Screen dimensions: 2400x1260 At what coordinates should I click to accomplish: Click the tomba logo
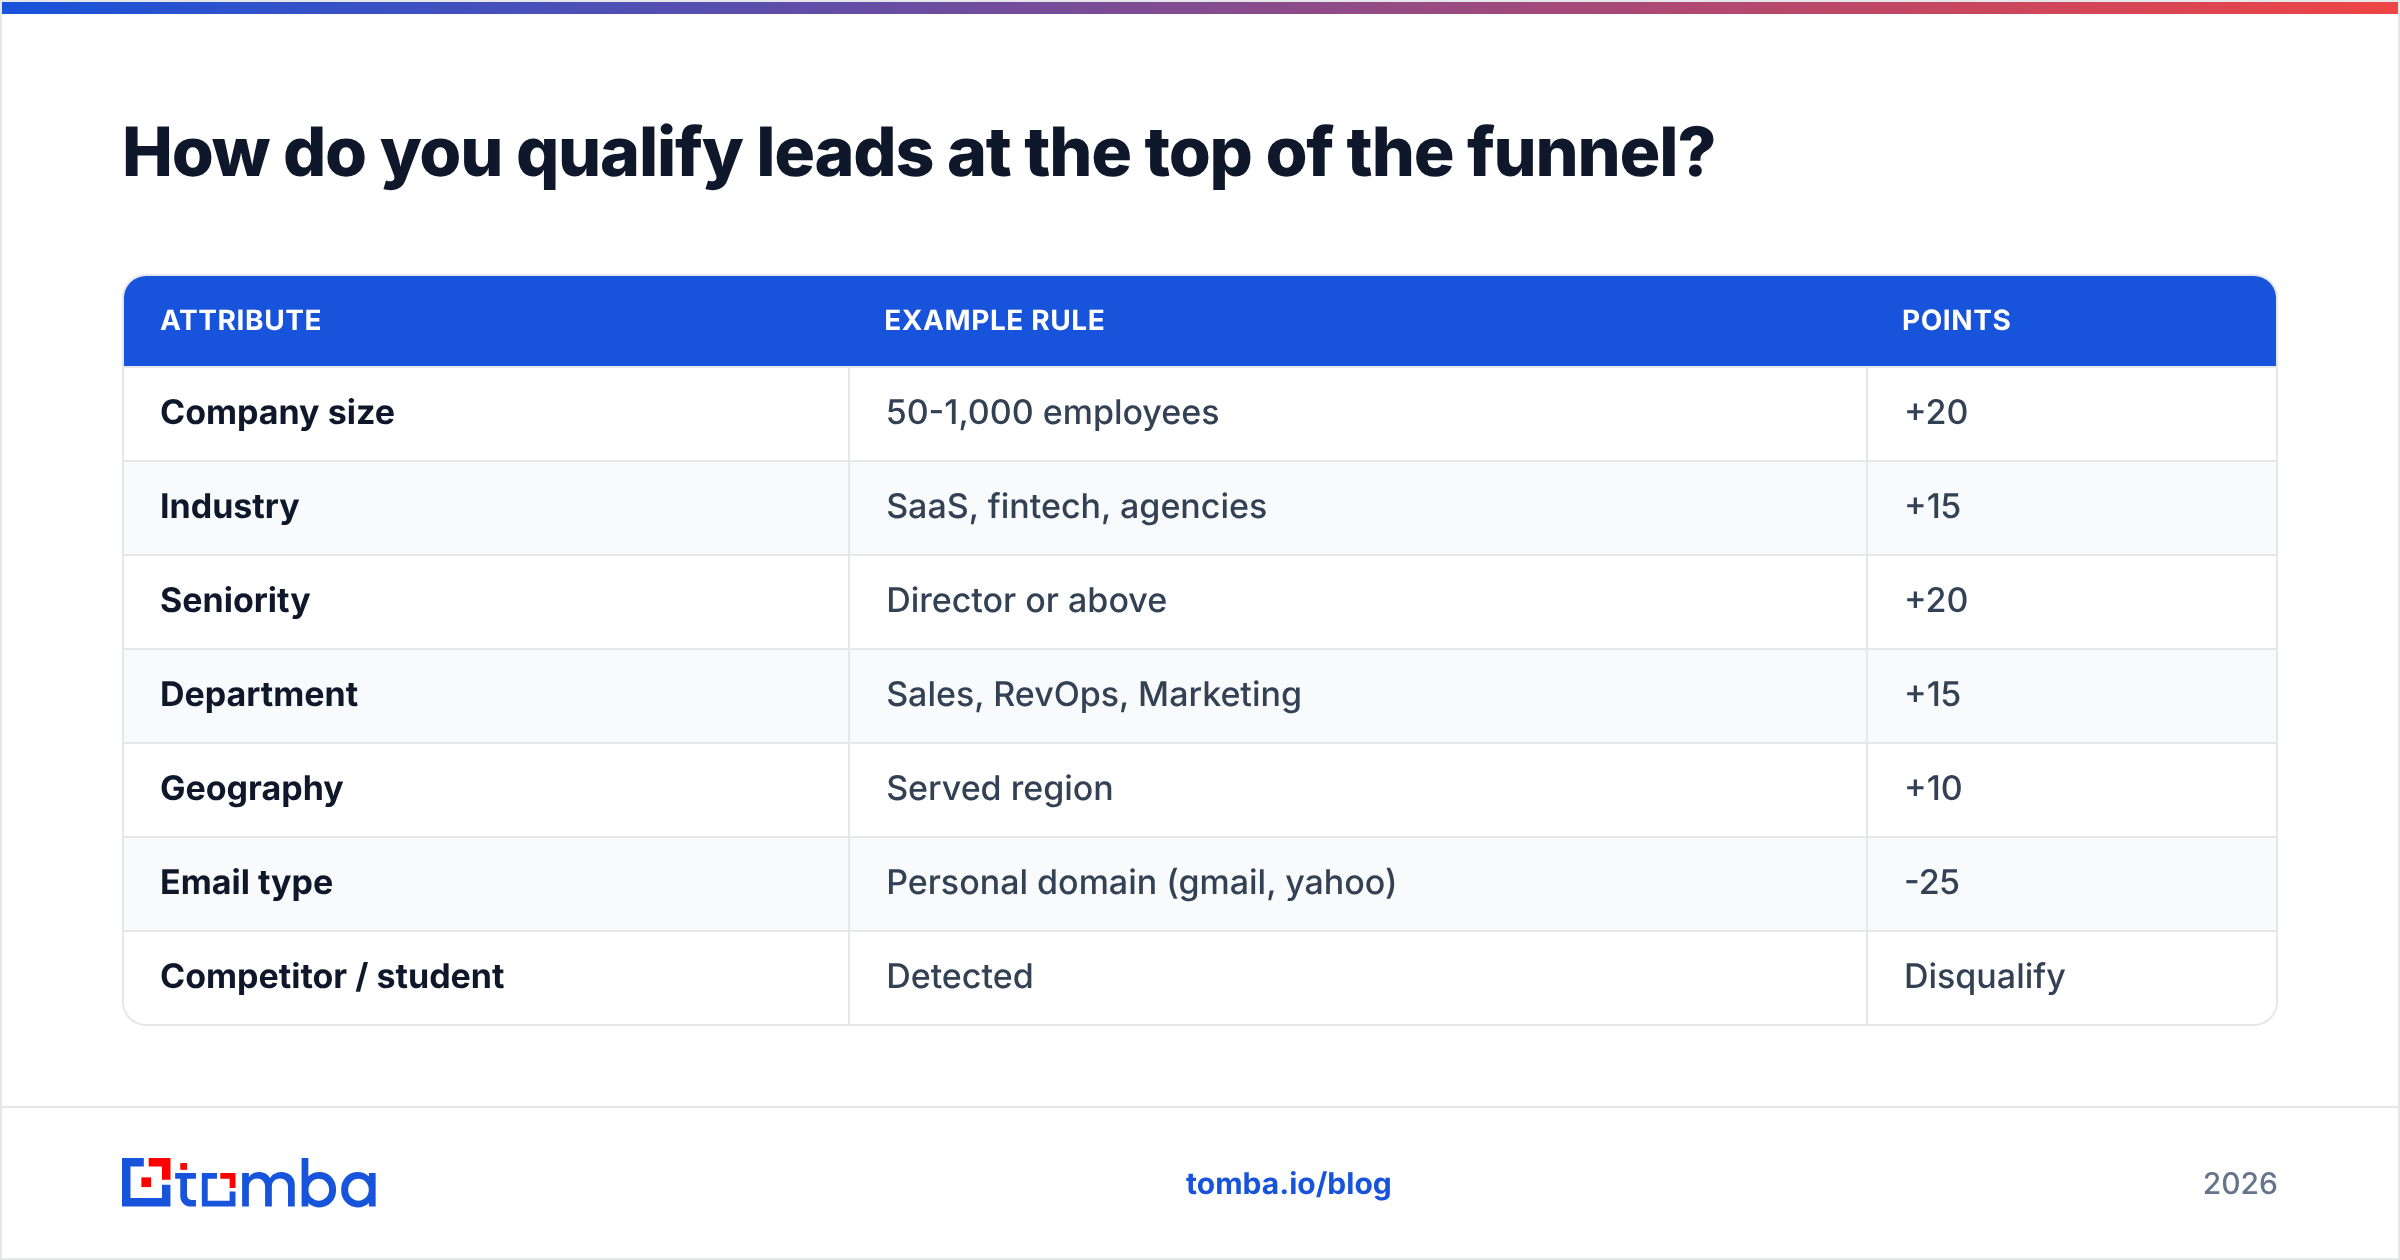[249, 1183]
